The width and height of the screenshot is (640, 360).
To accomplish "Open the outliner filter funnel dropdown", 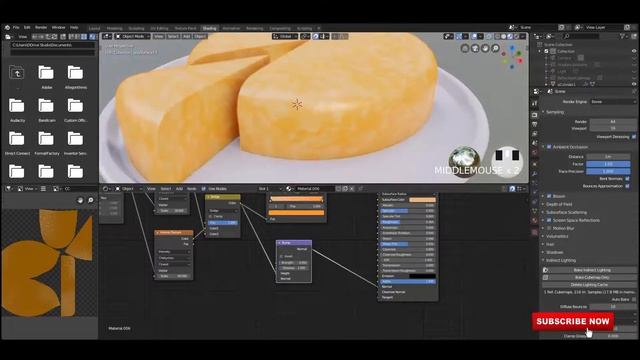I will 624,36.
